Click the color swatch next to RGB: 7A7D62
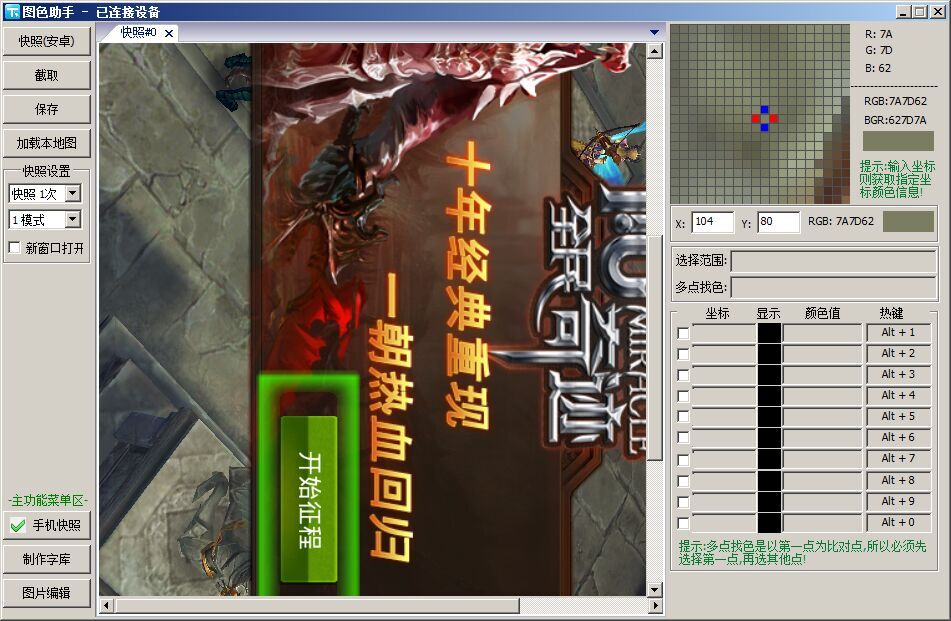The width and height of the screenshot is (951, 621). tap(908, 221)
